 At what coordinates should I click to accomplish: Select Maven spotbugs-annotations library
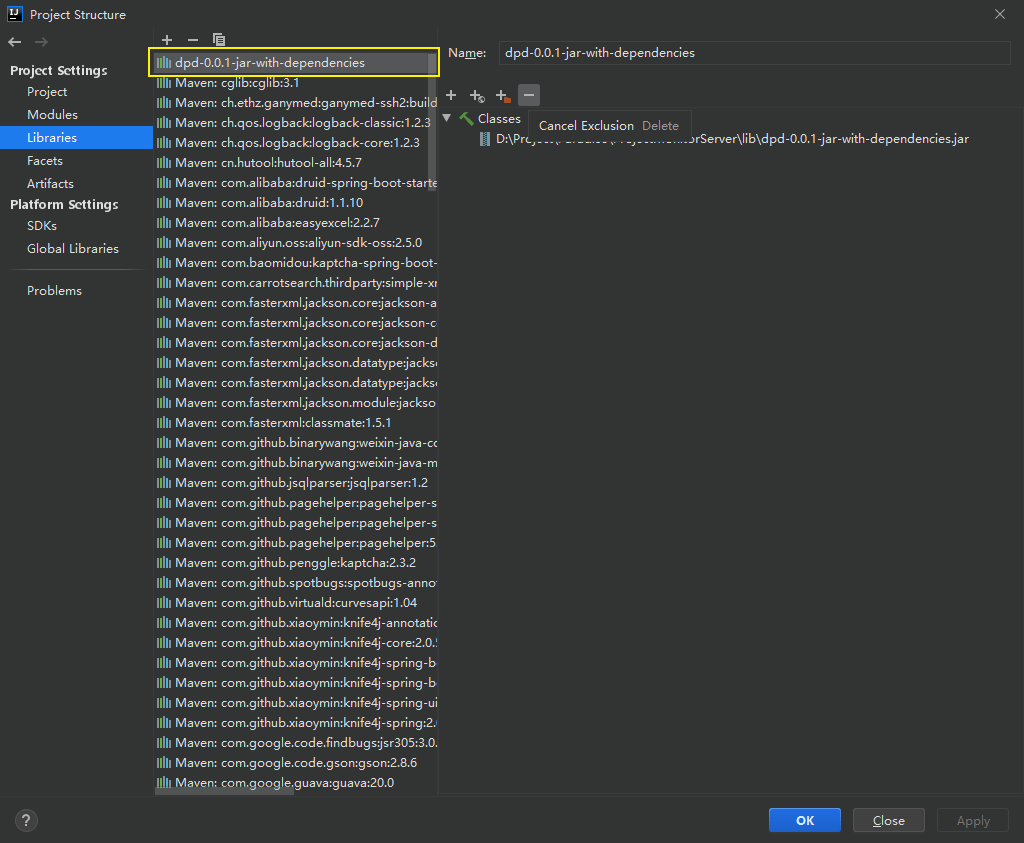[296, 582]
